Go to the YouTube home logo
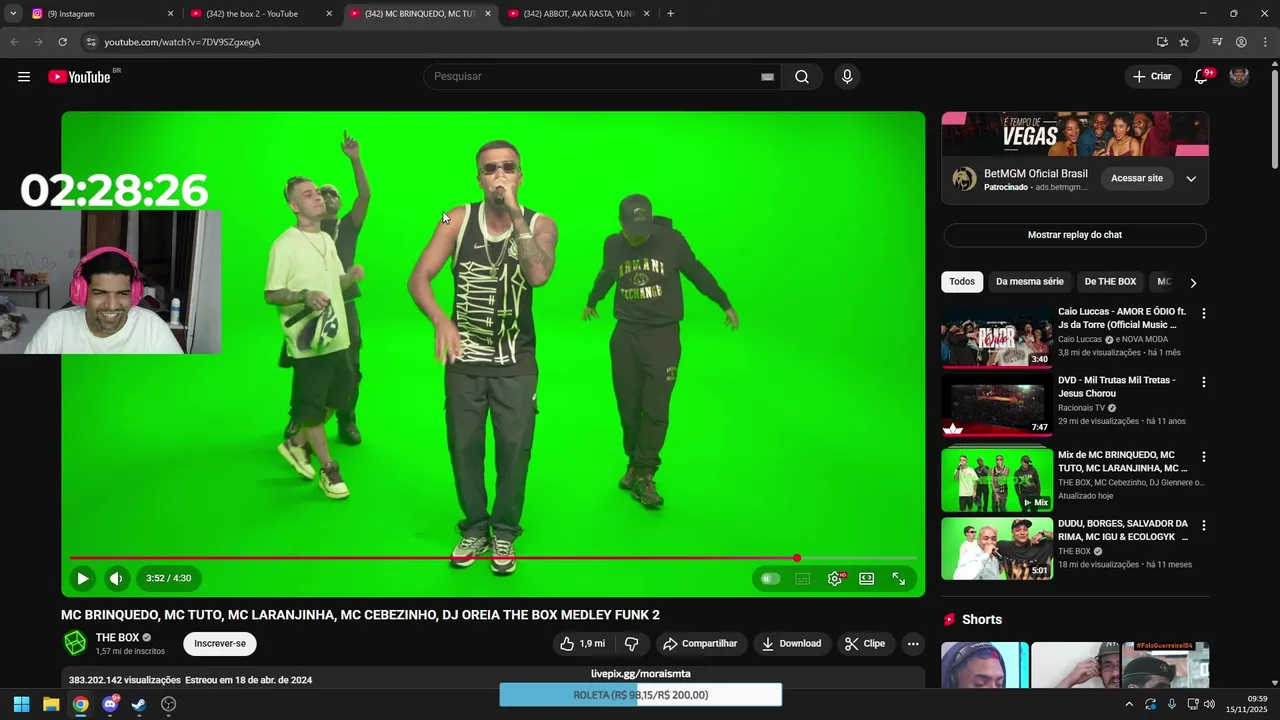The height and width of the screenshot is (720, 1280). point(79,77)
